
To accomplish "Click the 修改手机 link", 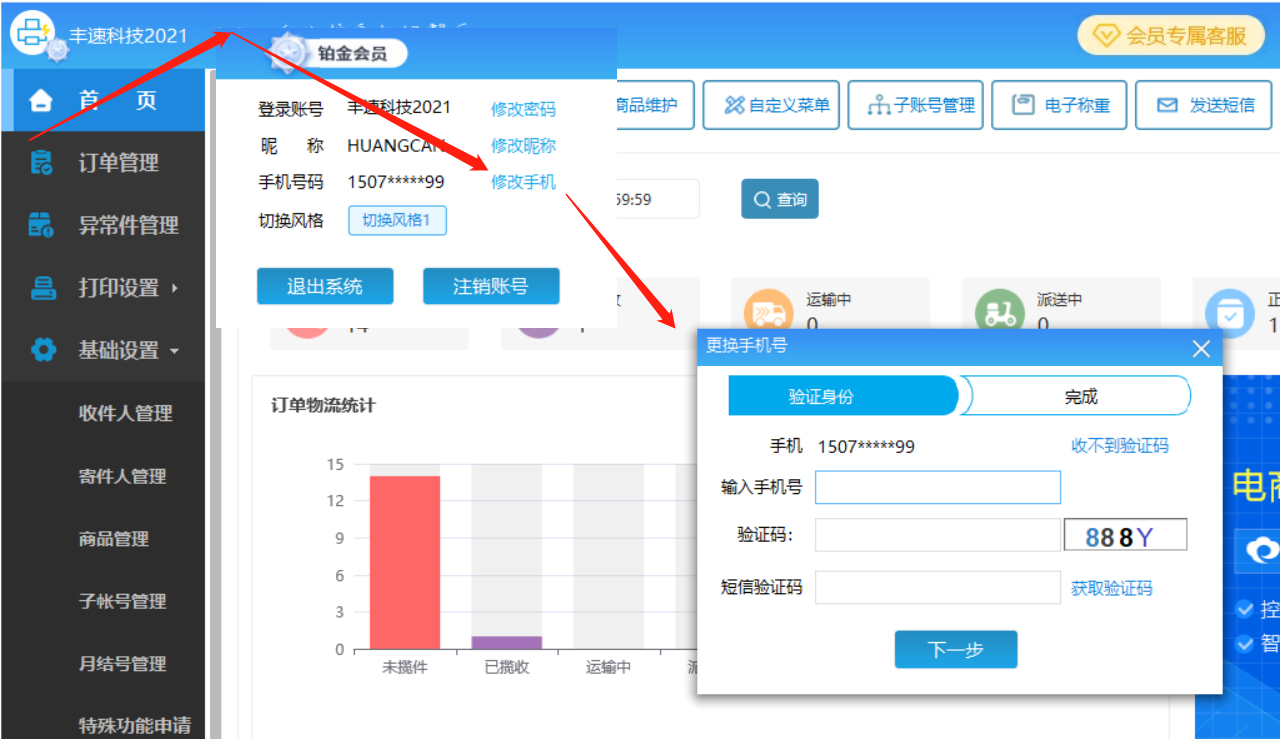I will point(523,182).
